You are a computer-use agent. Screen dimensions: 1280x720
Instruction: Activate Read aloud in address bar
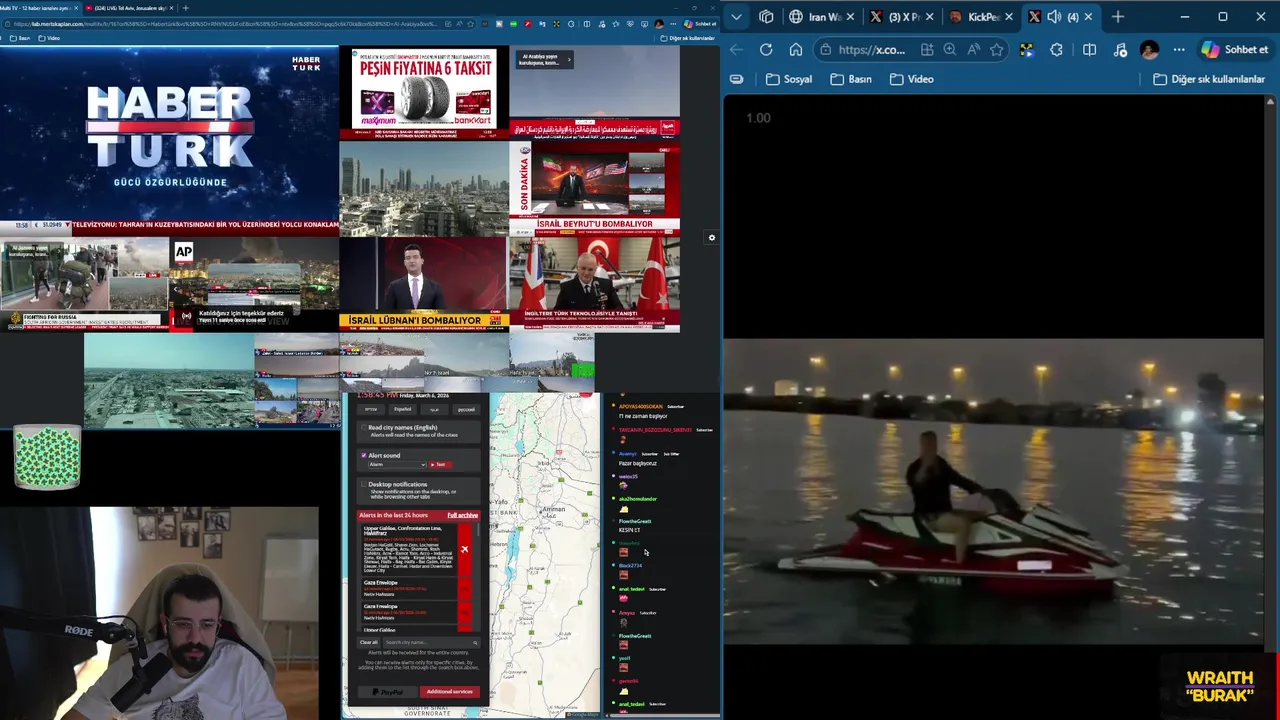[x=973, y=49]
